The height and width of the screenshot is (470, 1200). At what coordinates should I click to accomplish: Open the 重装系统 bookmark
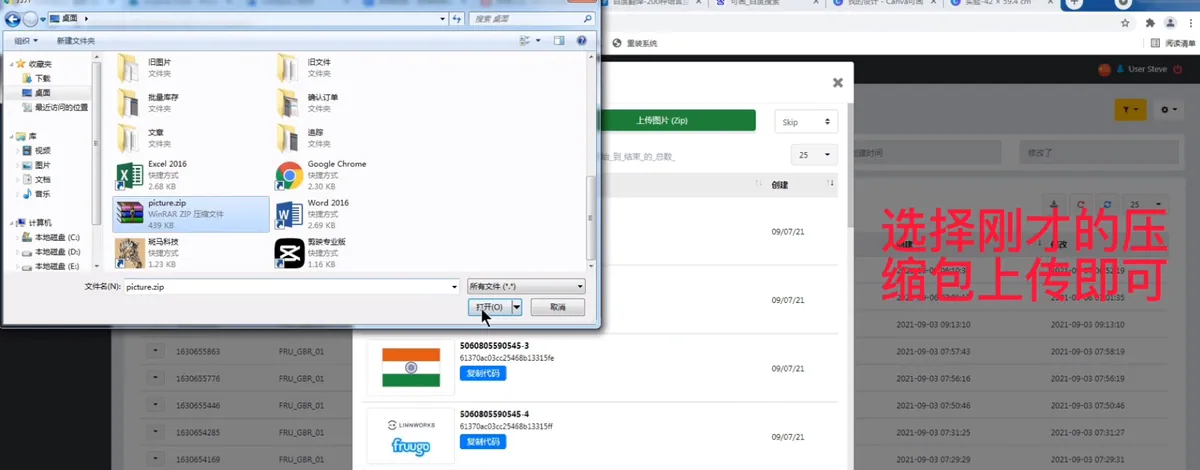[635, 43]
